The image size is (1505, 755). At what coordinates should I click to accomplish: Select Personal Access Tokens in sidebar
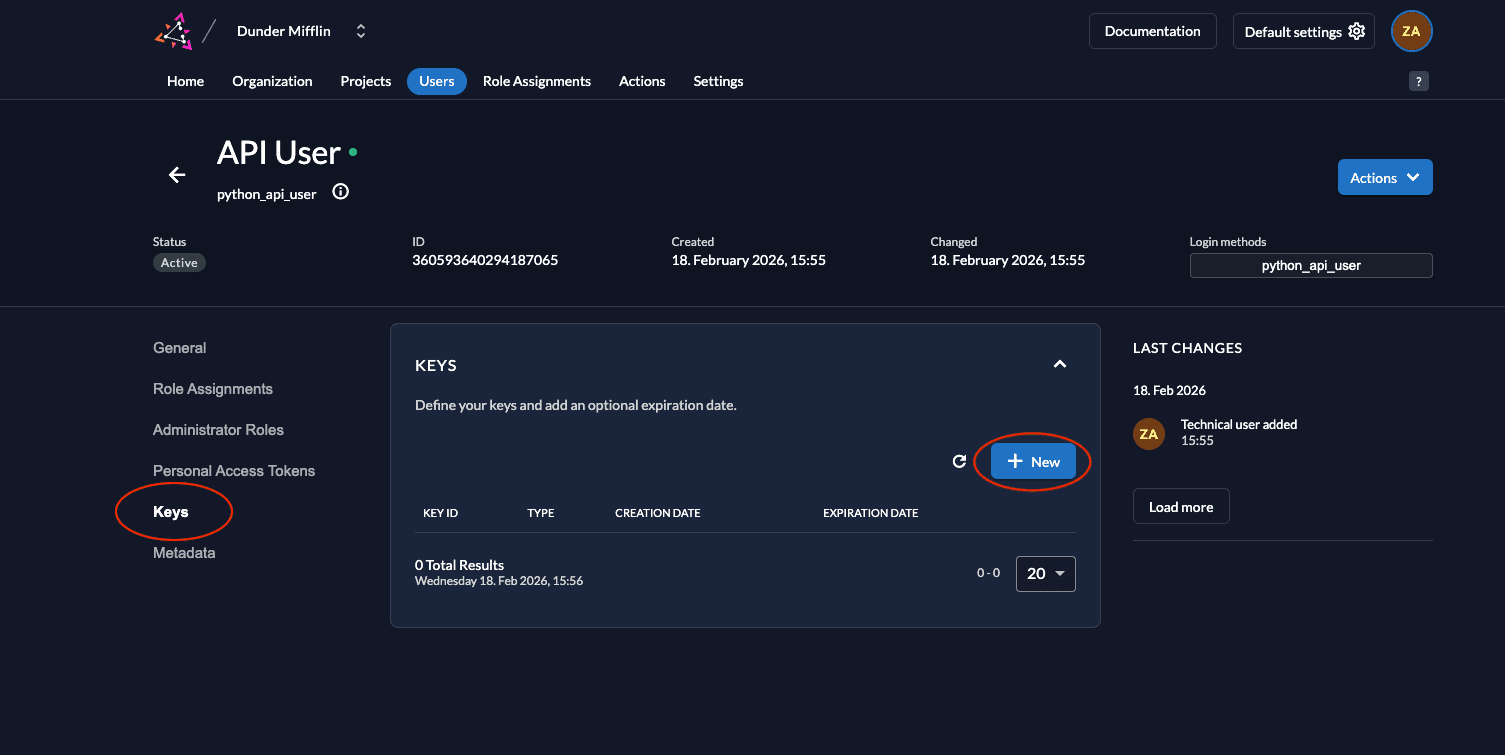pyautogui.click(x=234, y=470)
